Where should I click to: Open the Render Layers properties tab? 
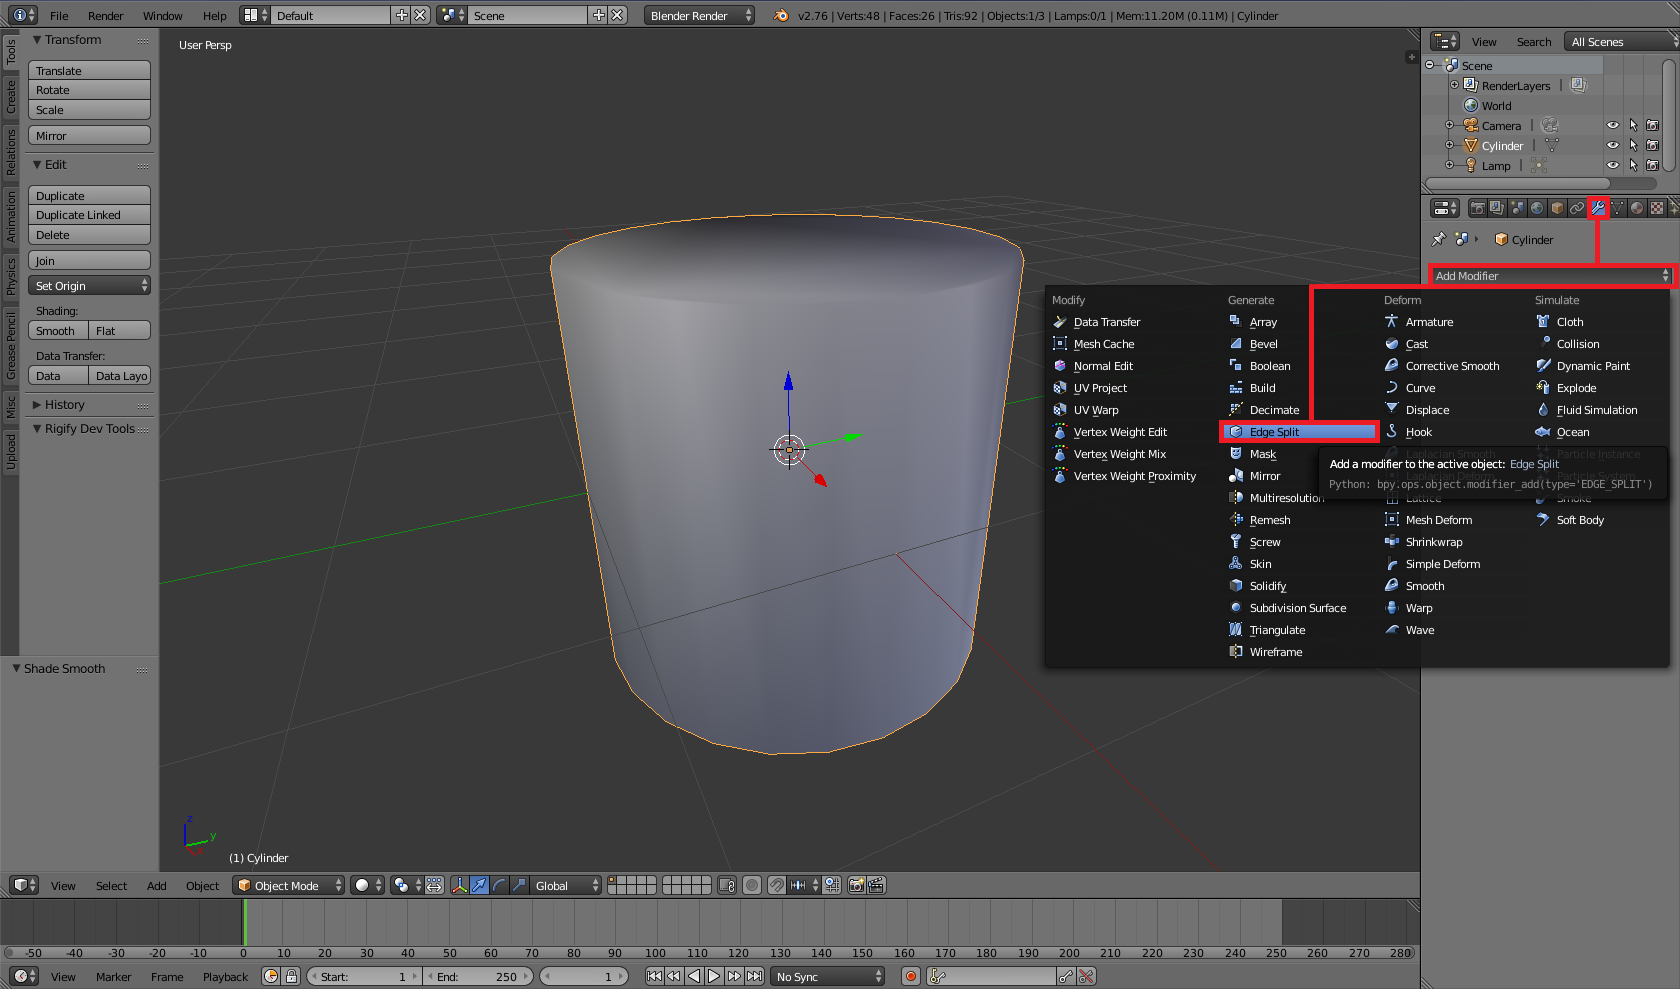(1497, 208)
